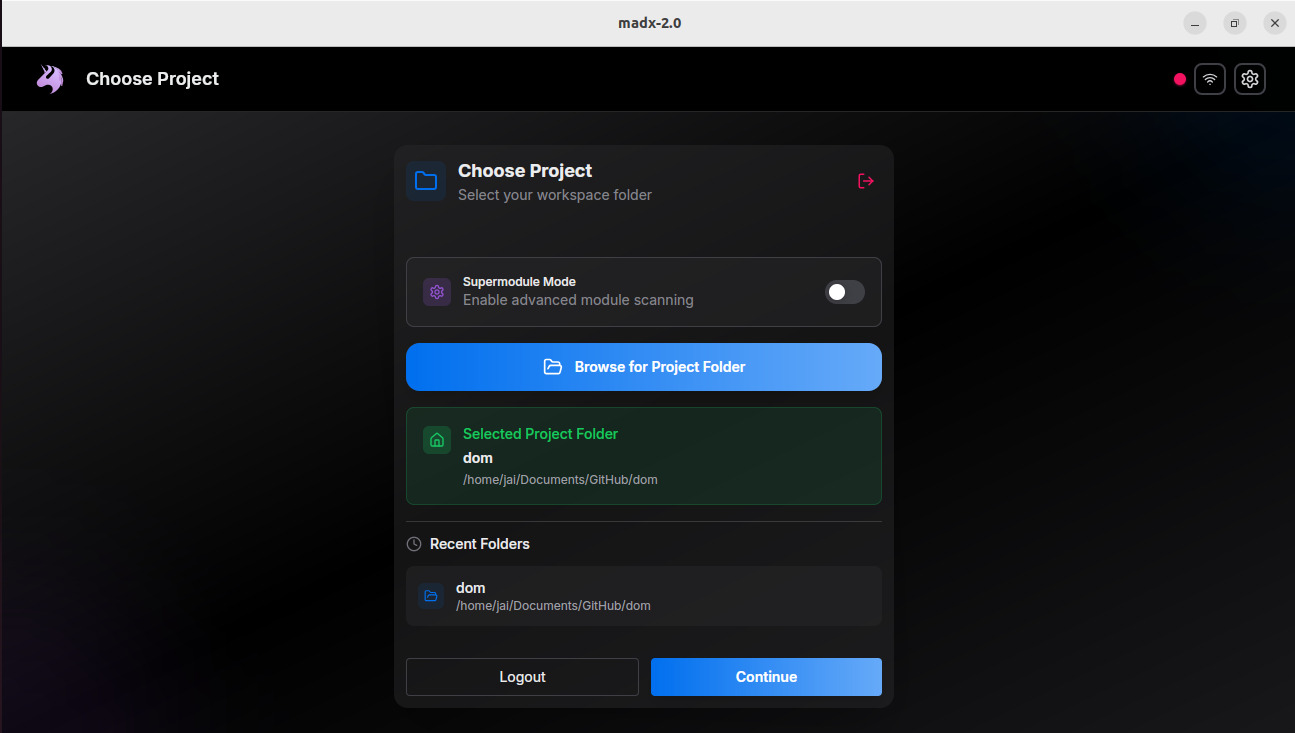This screenshot has width=1295, height=733.
Task: Open settings via the gear icon
Action: point(1250,79)
